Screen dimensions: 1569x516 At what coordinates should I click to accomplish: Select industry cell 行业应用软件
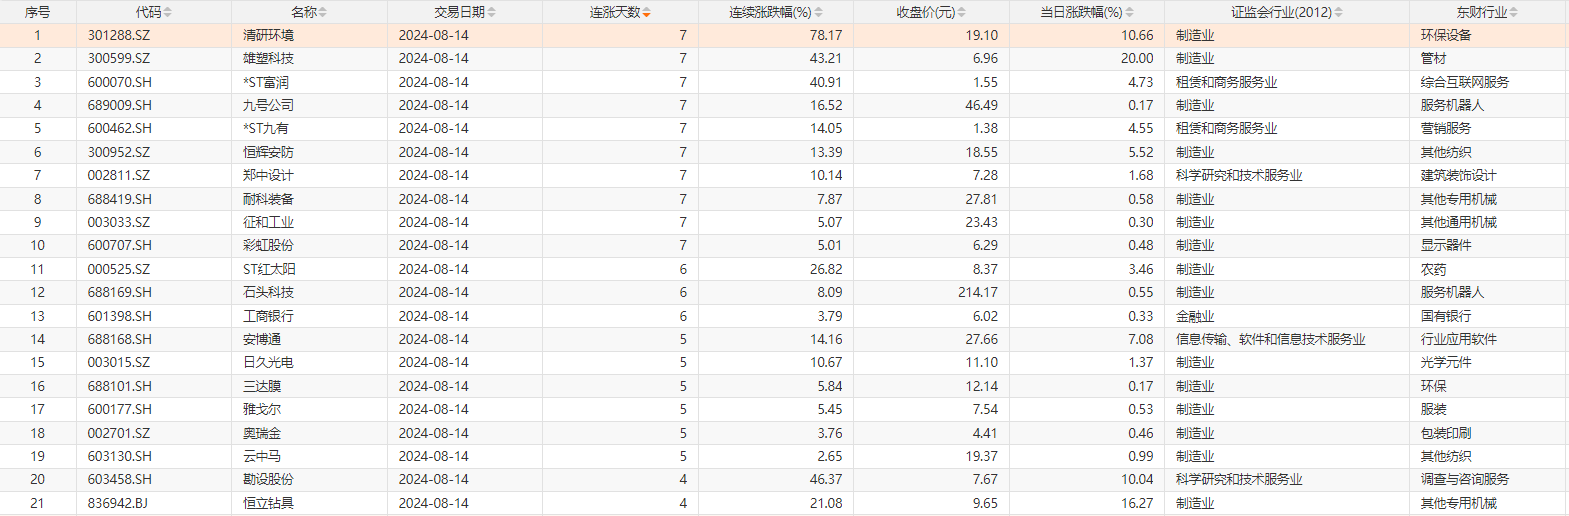click(x=1459, y=339)
